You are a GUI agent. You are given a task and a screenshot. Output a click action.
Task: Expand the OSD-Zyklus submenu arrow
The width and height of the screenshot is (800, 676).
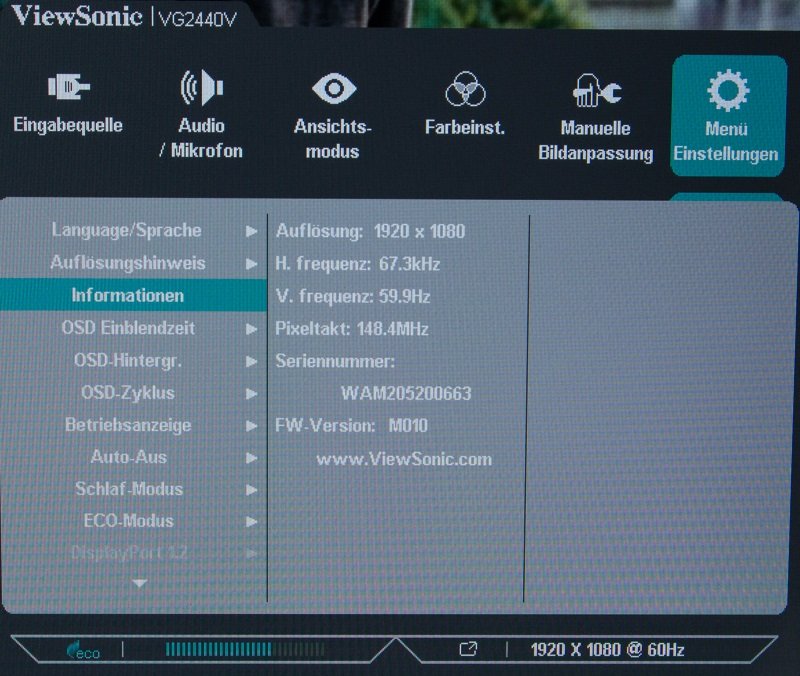pyautogui.click(x=251, y=394)
